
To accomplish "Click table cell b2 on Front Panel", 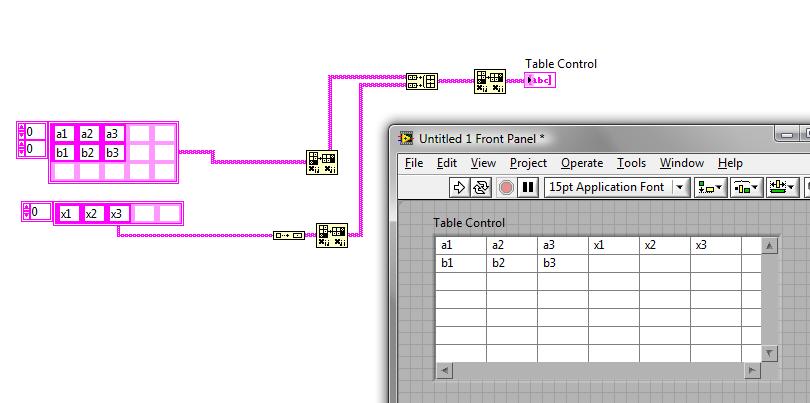I will (x=512, y=264).
